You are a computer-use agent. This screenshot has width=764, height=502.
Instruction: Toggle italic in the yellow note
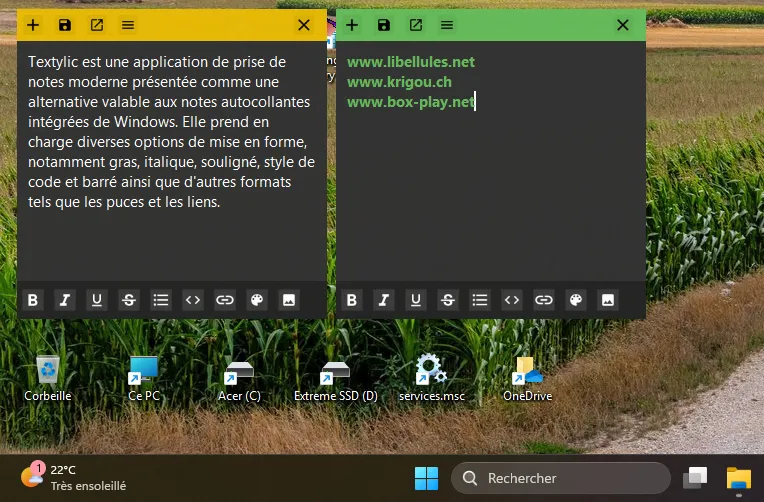pos(65,300)
